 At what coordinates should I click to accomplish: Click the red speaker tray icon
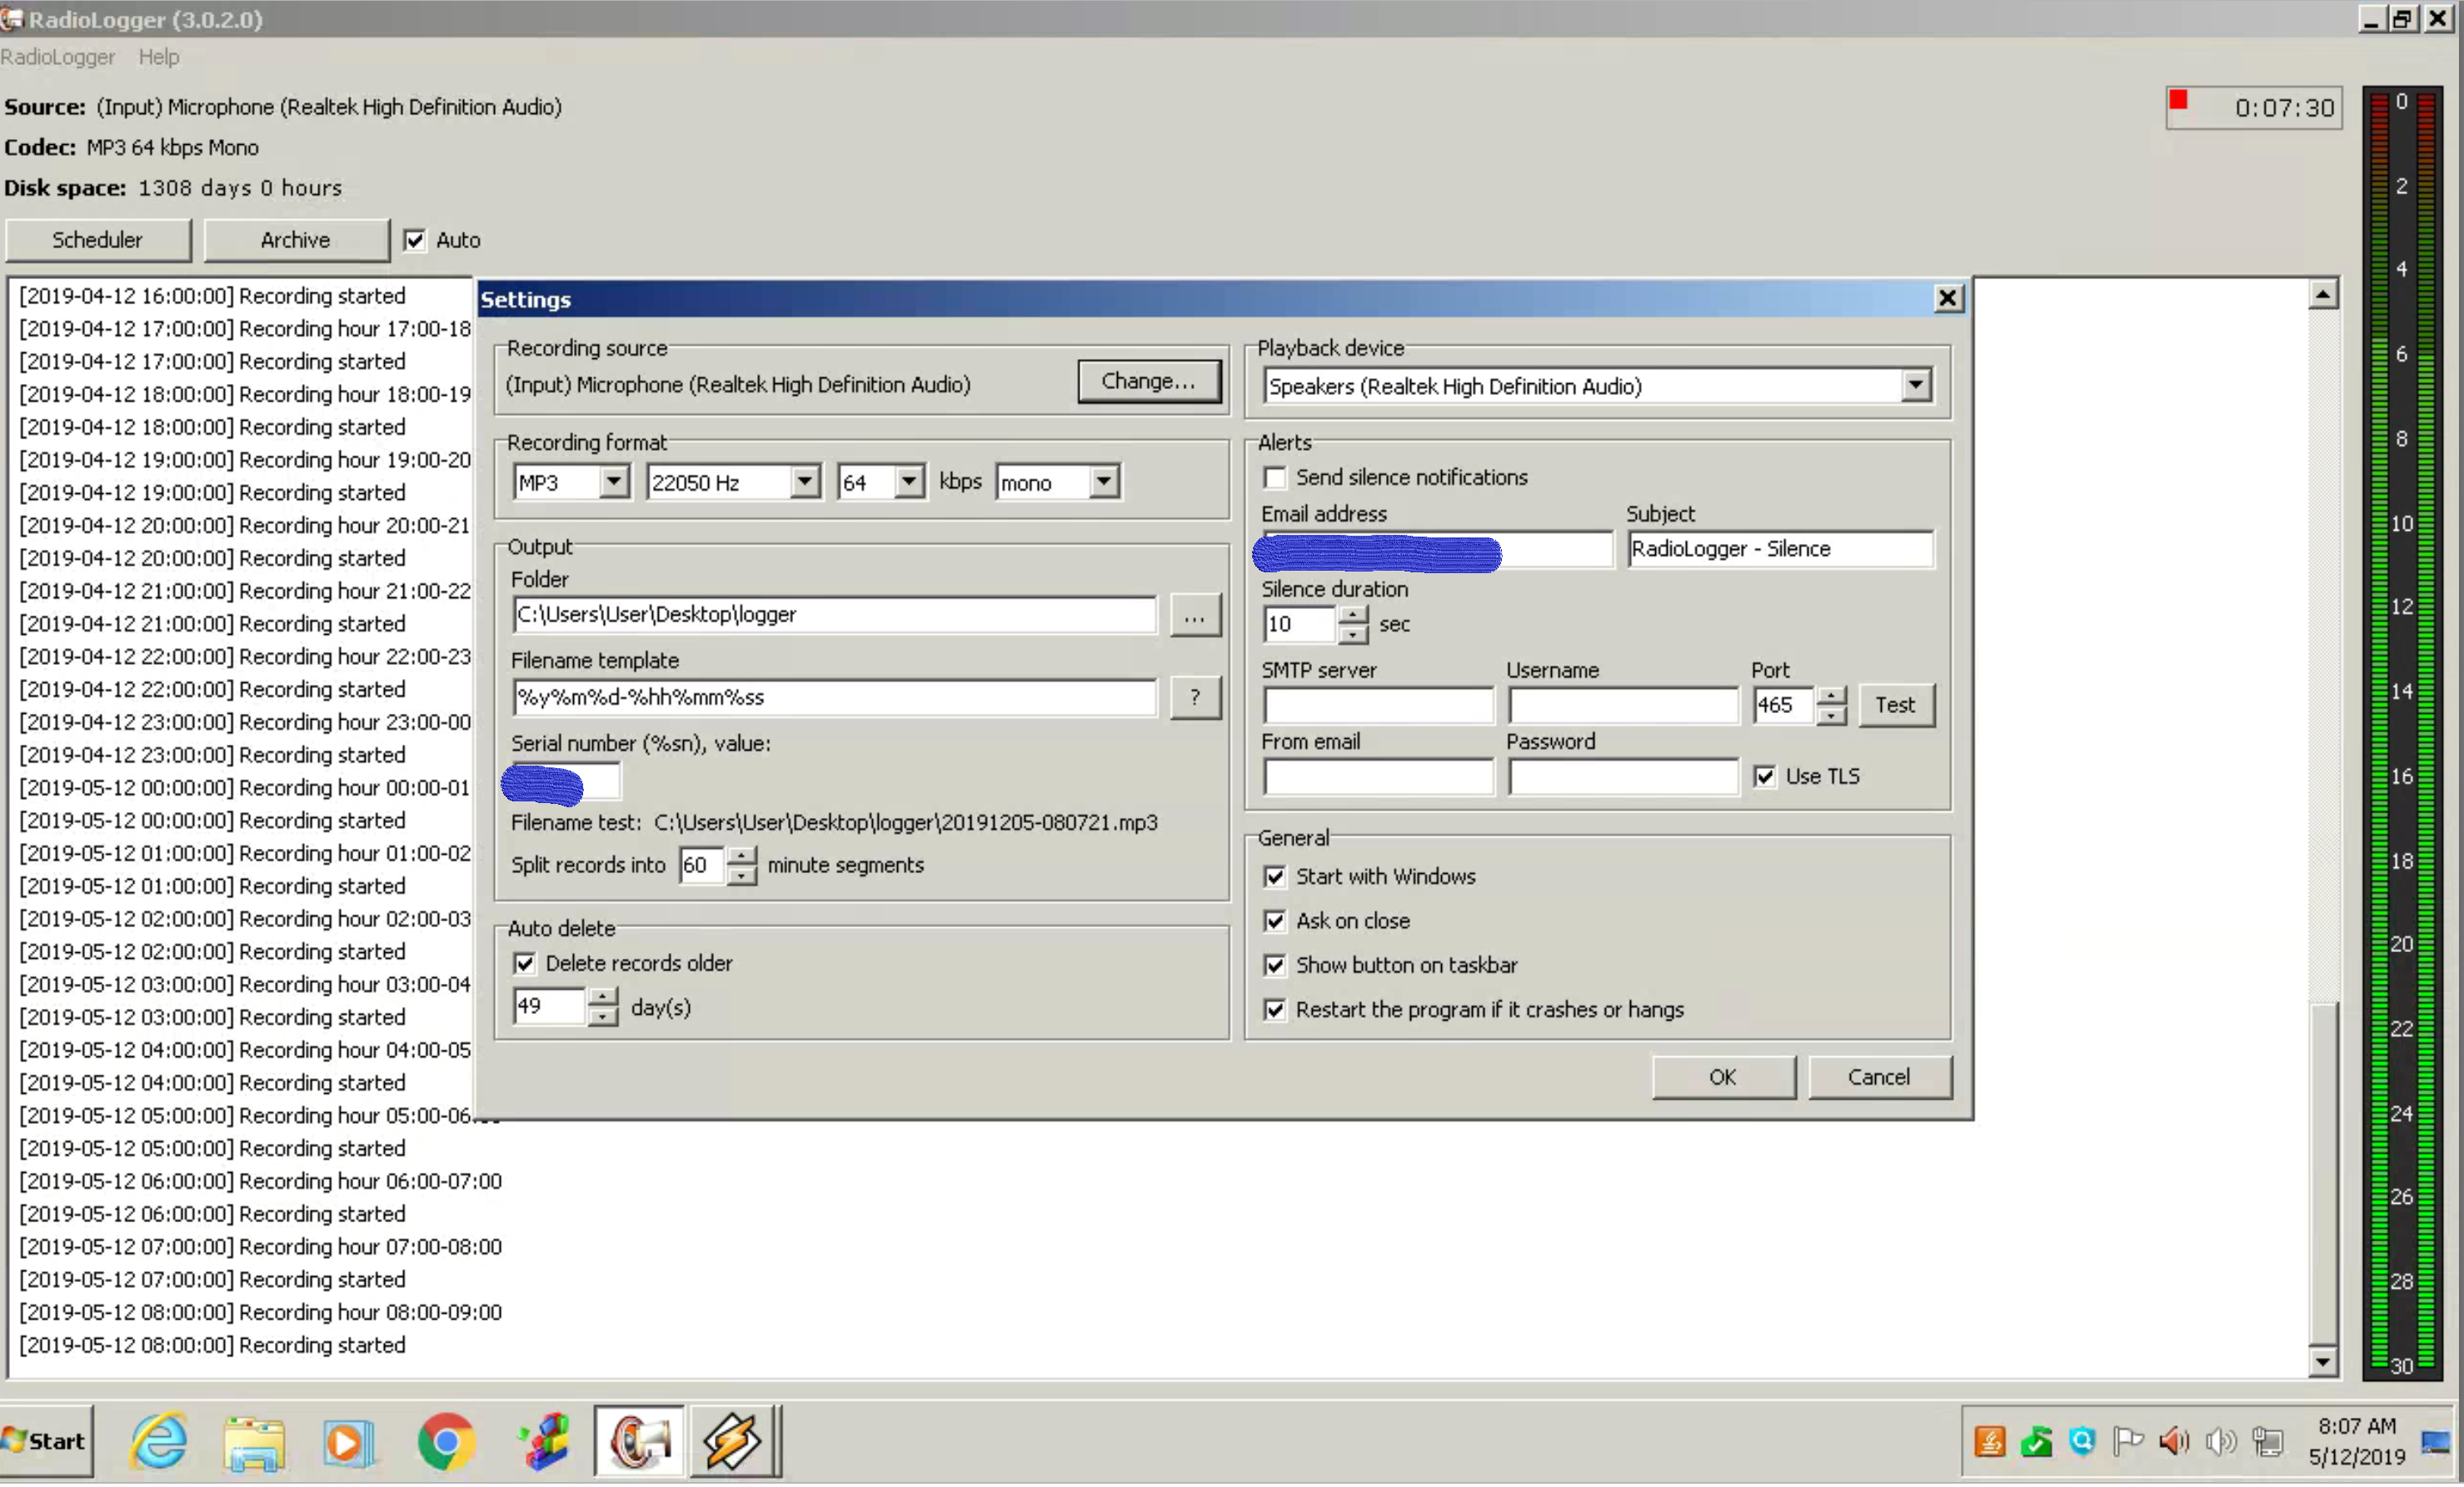coord(2174,1441)
